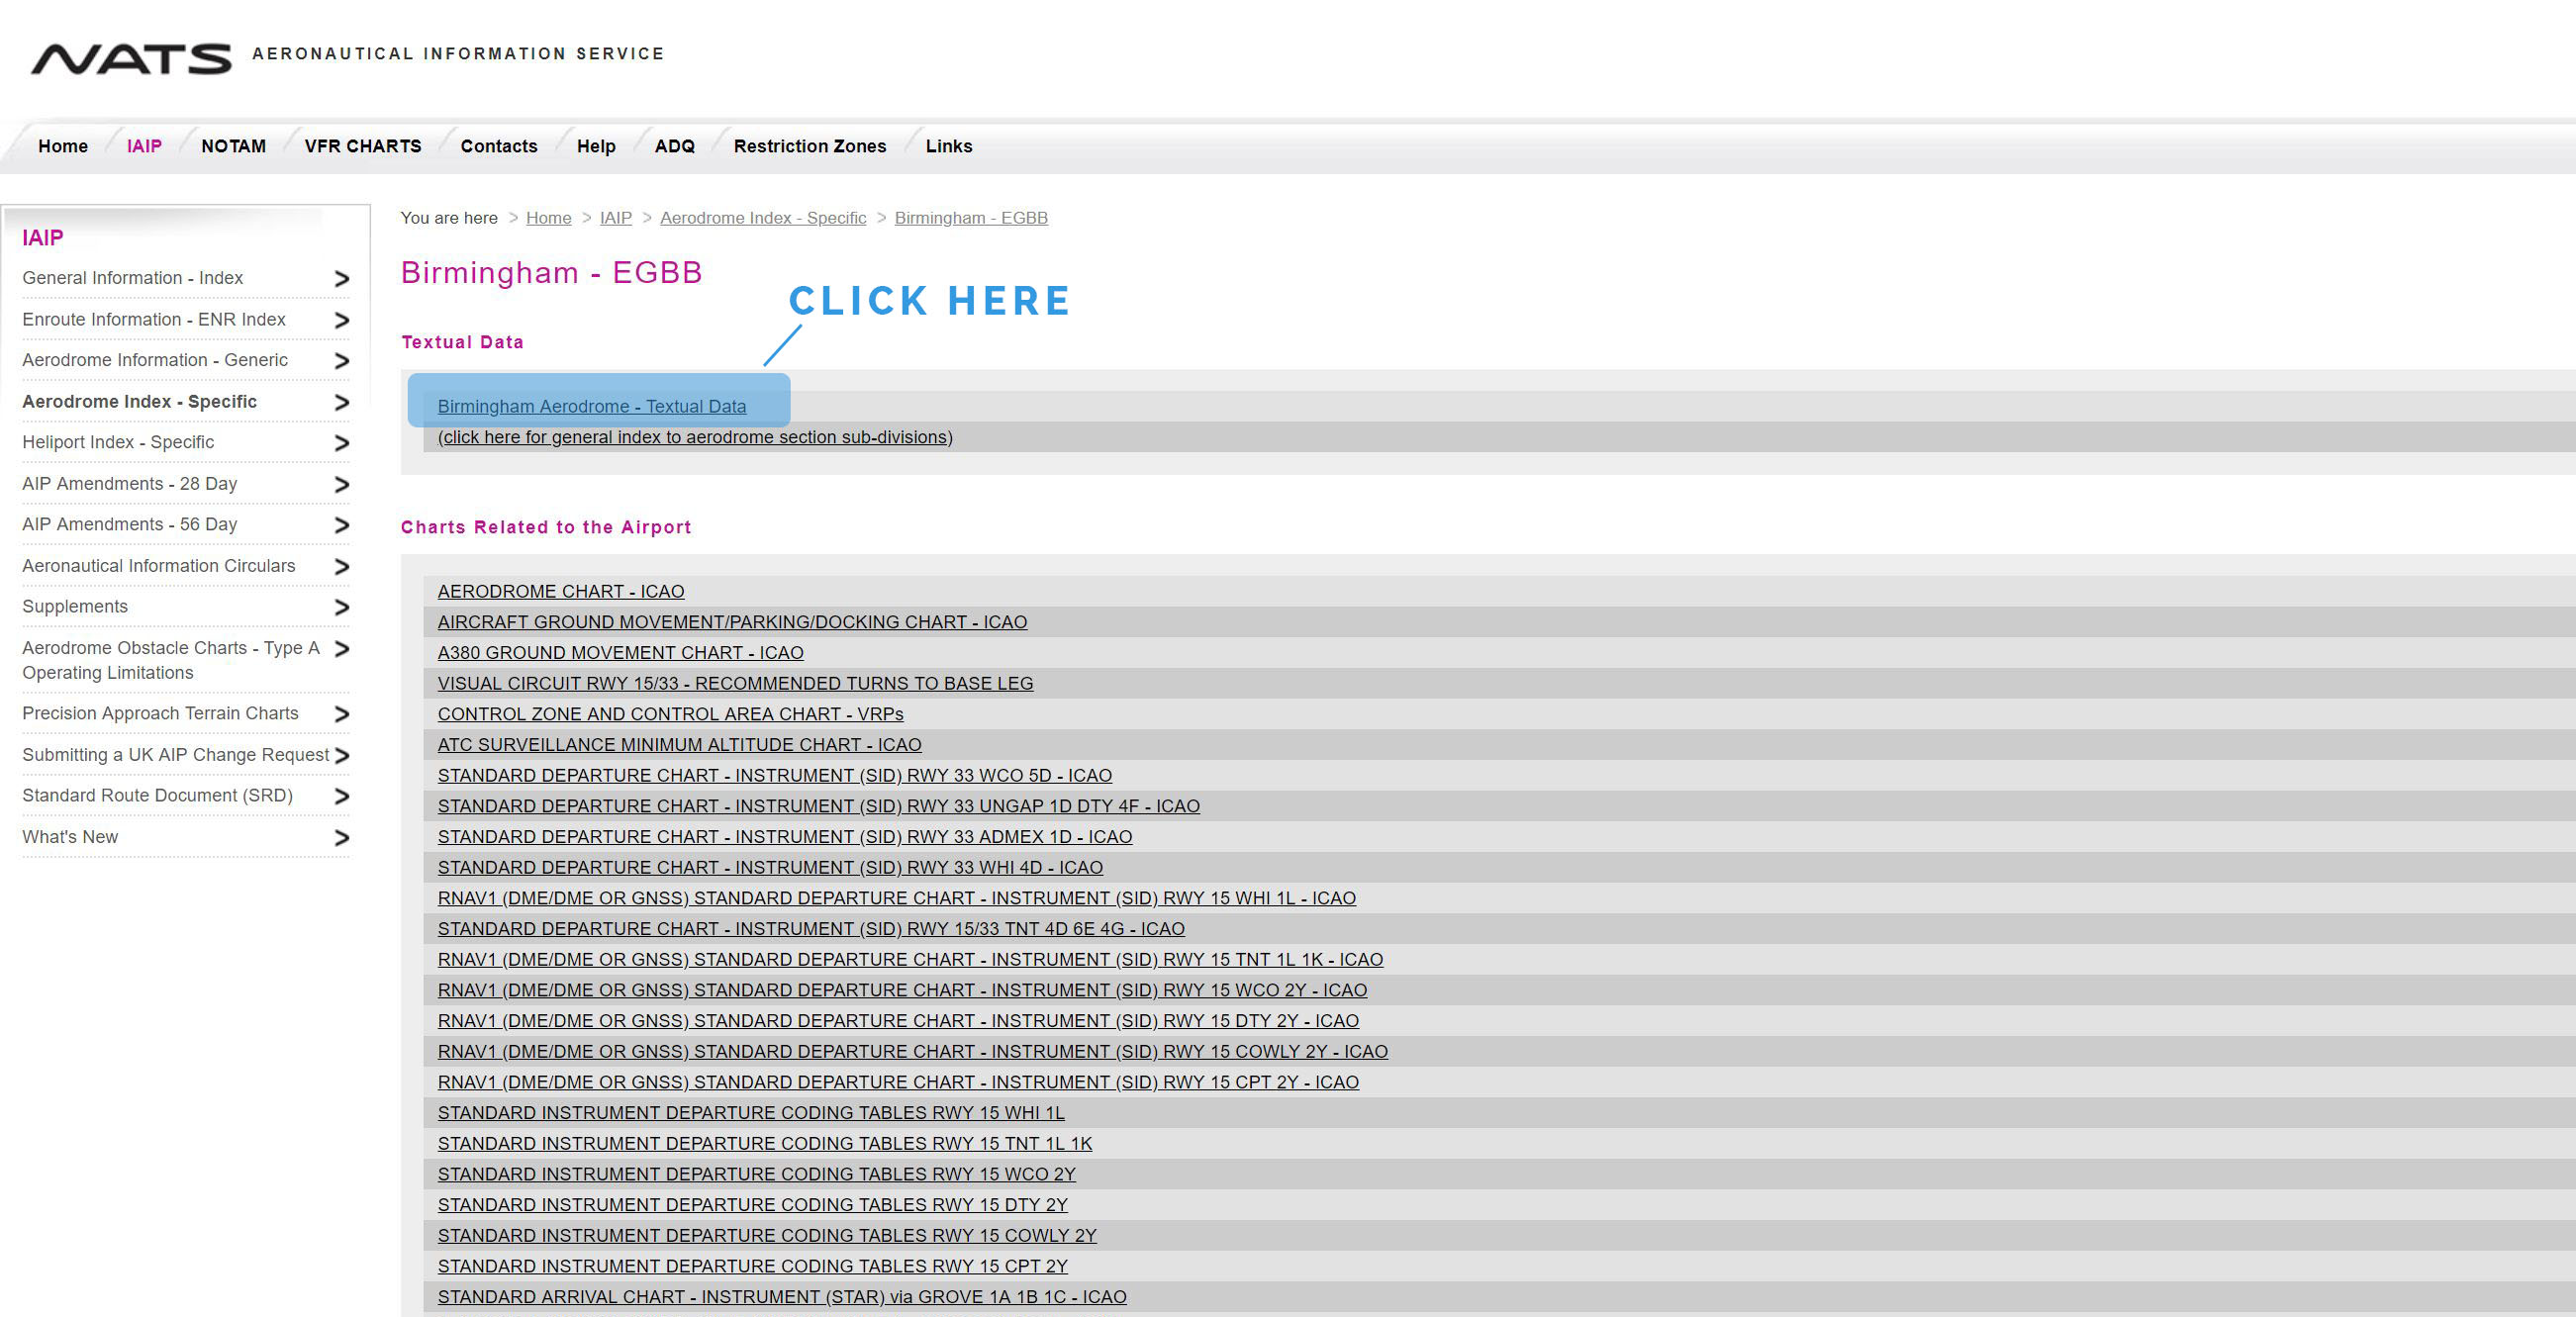Open departure coding tables RWY 15 CPT 2Y
Screen dimensions: 2576x1317
[x=752, y=1266]
